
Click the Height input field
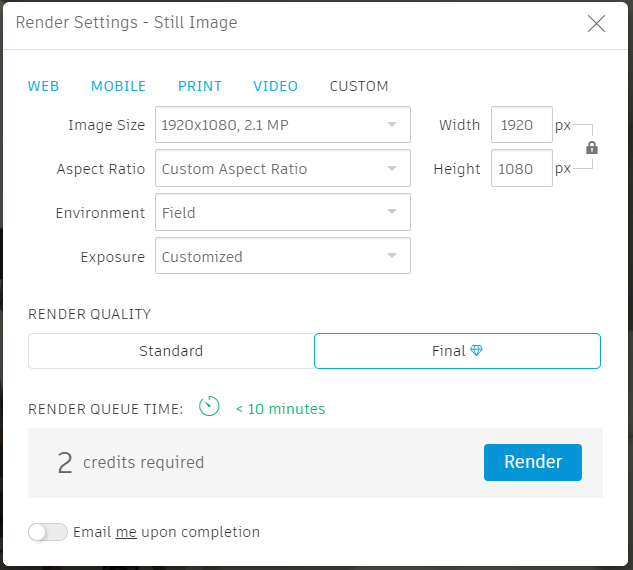521,169
